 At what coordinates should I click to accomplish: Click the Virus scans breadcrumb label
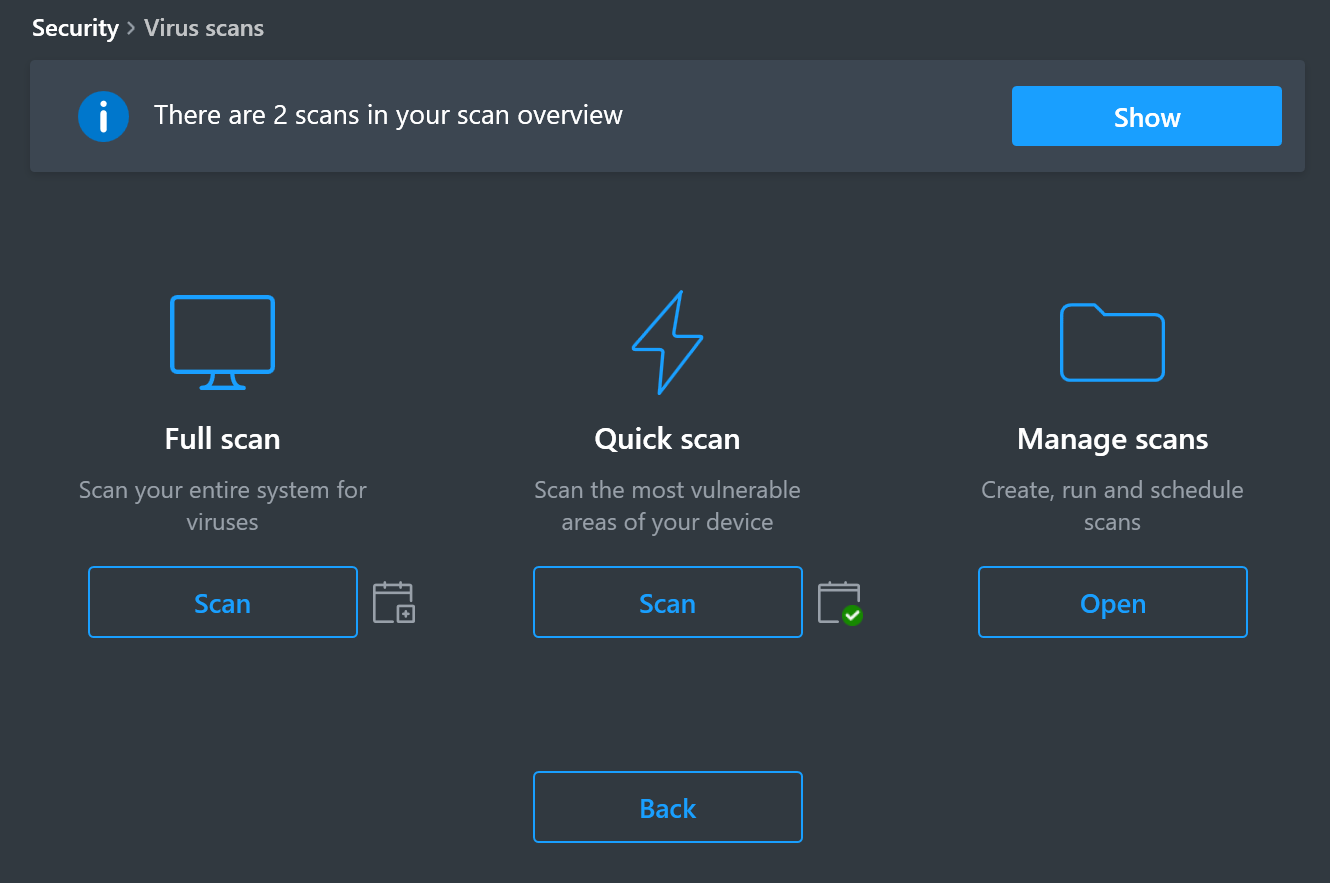(x=204, y=28)
